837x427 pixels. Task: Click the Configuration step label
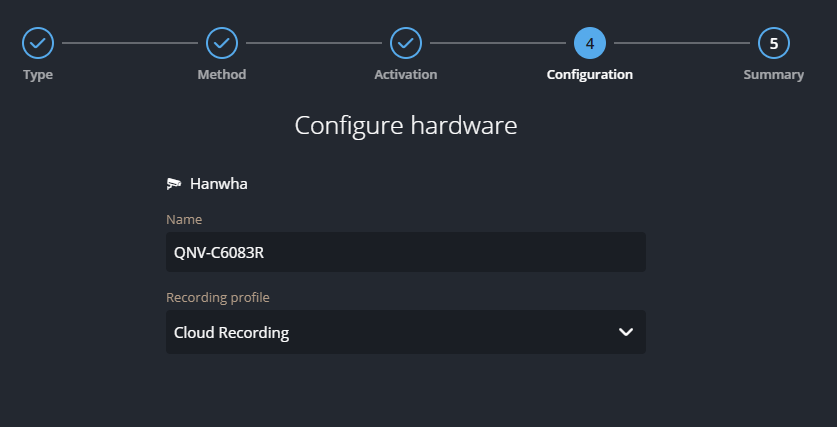pyautogui.click(x=589, y=75)
